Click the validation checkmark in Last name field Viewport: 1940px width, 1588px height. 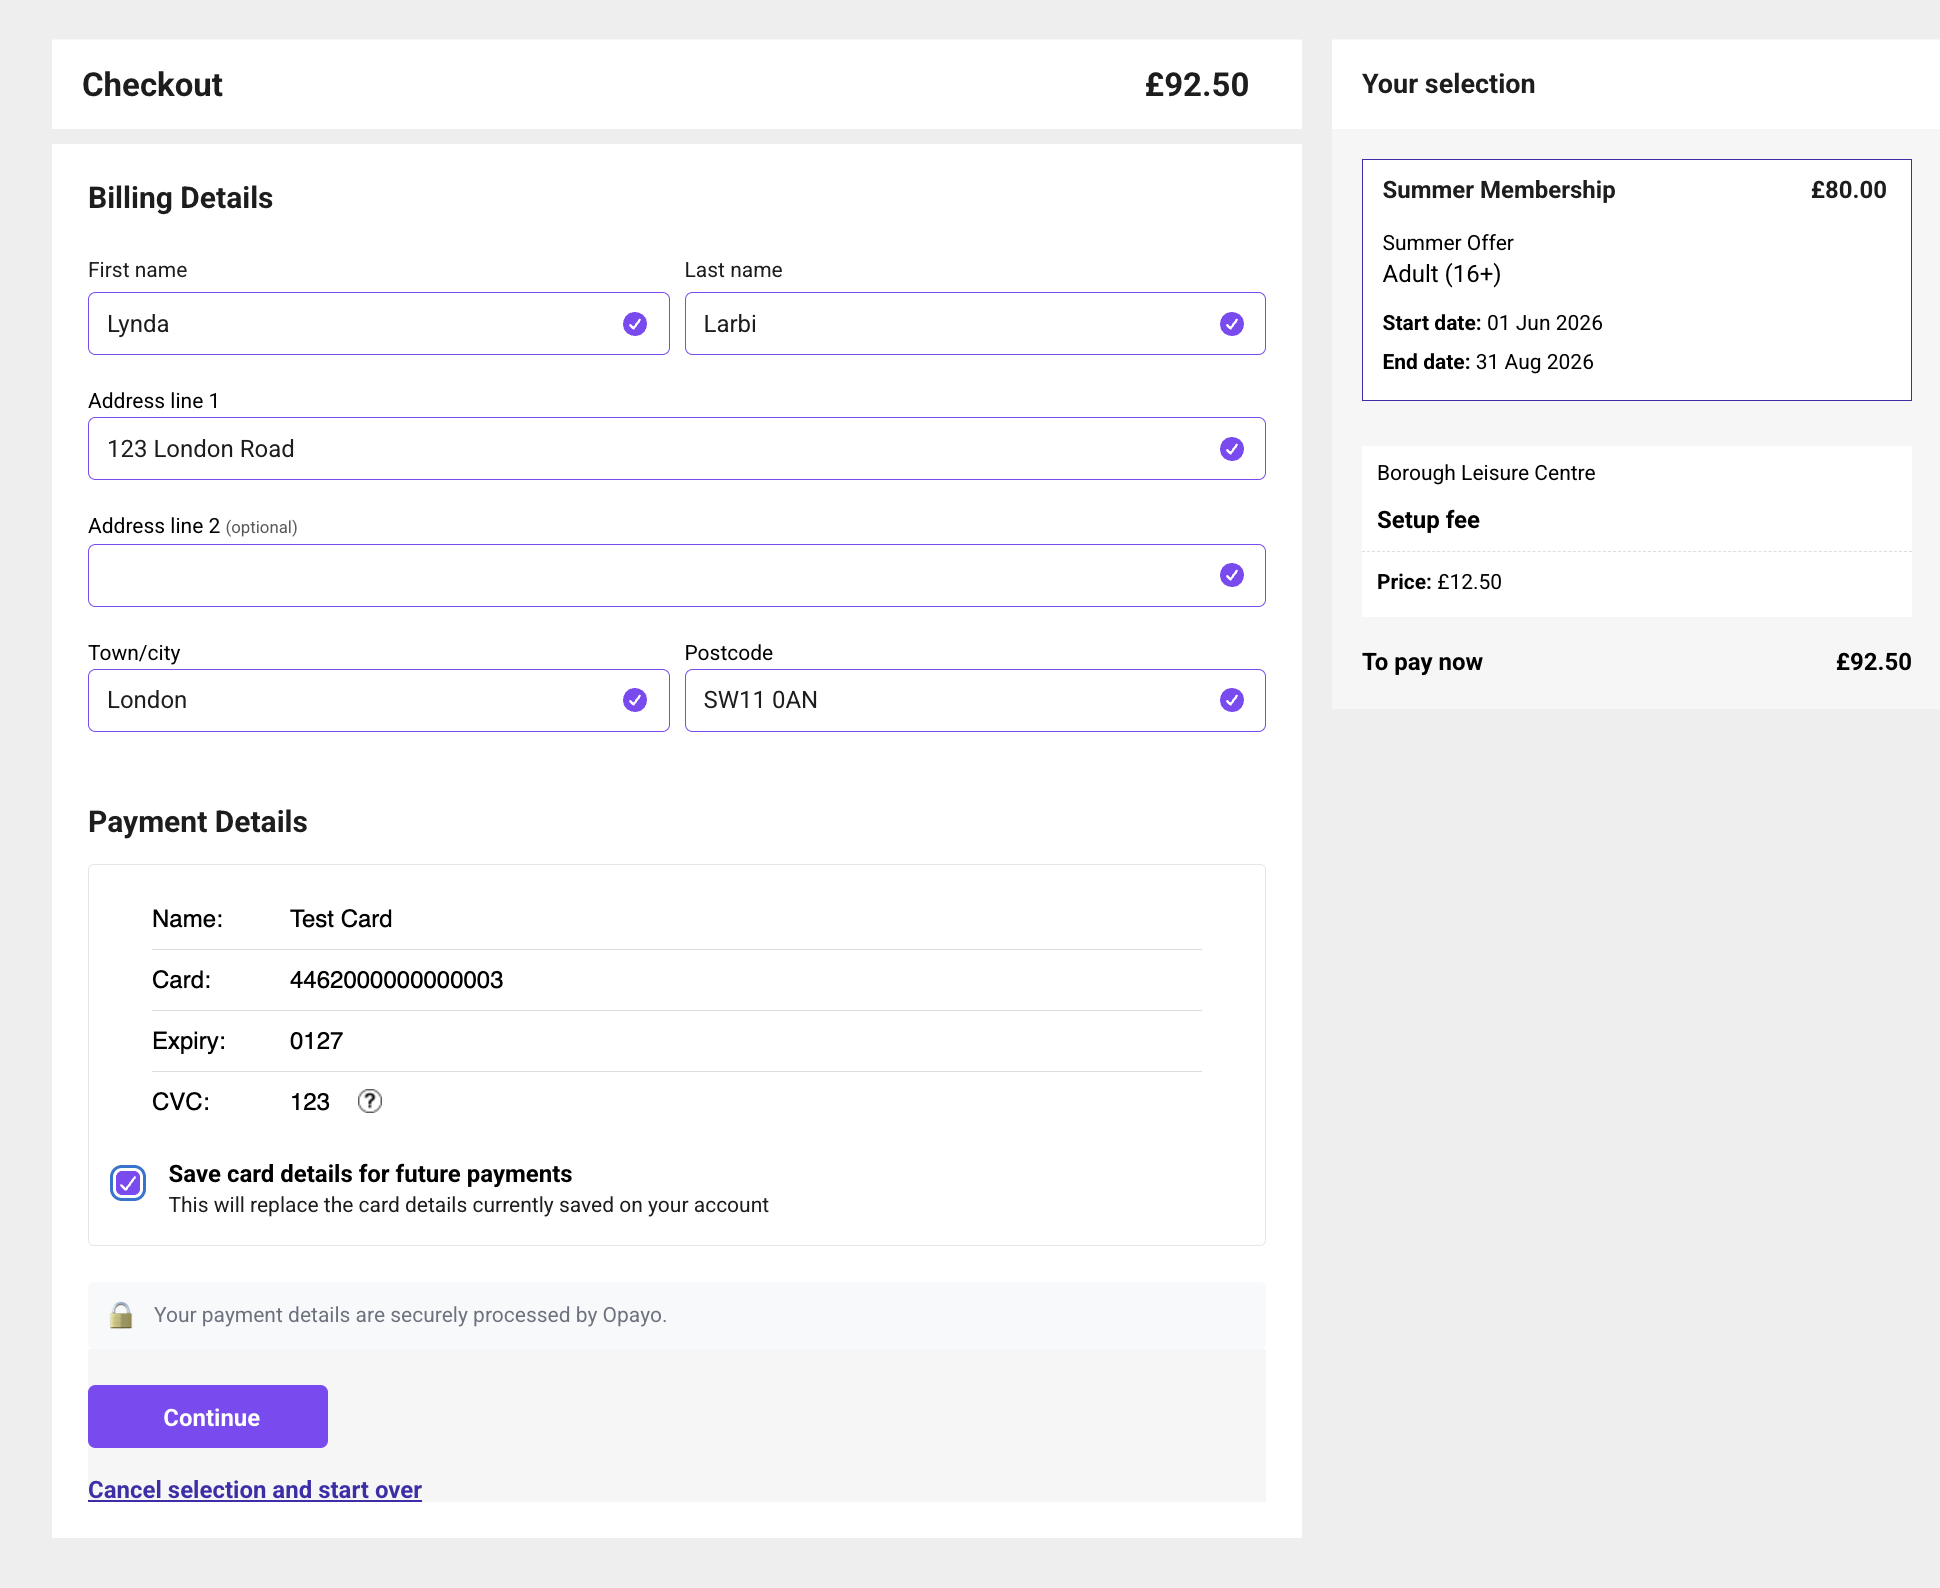1232,324
